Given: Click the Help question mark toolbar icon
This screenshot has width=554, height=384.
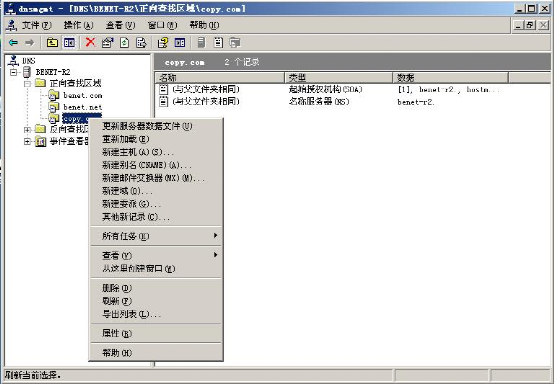Looking at the screenshot, I should click(x=163, y=43).
